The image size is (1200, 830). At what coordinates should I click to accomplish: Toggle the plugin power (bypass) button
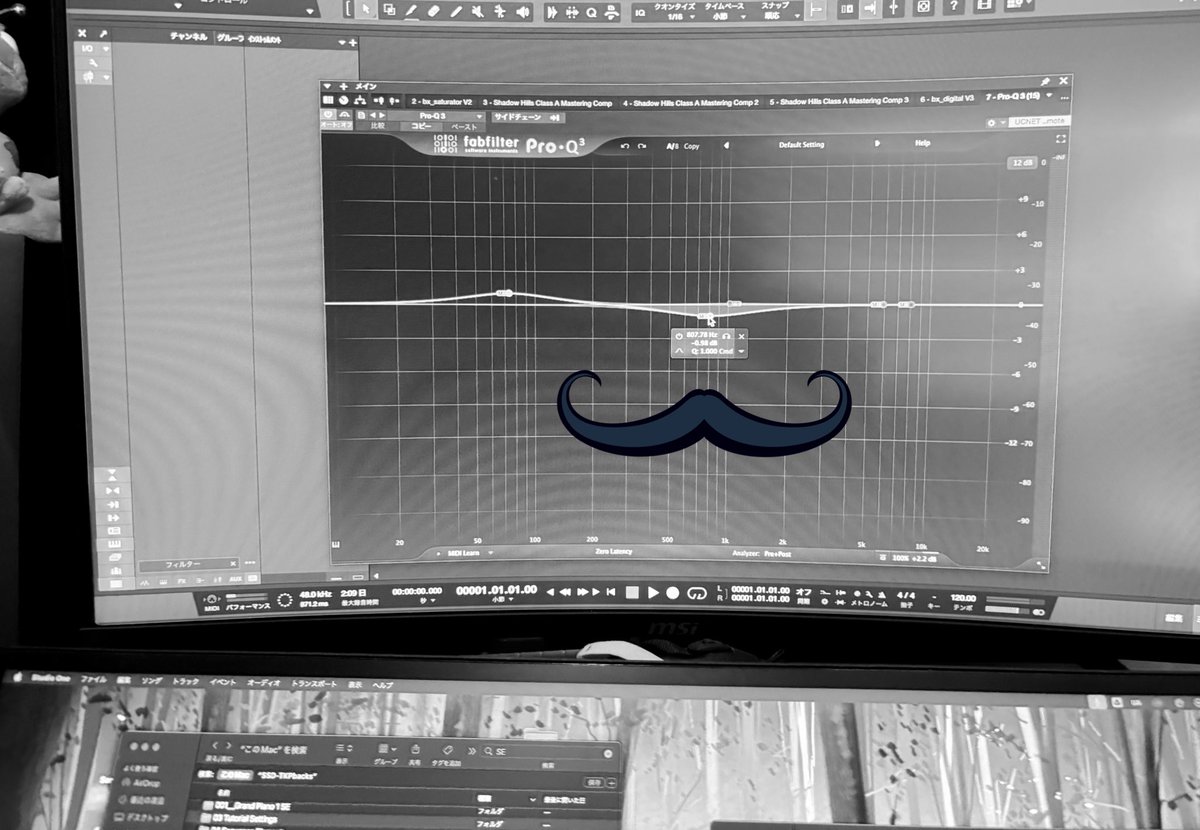(x=328, y=116)
